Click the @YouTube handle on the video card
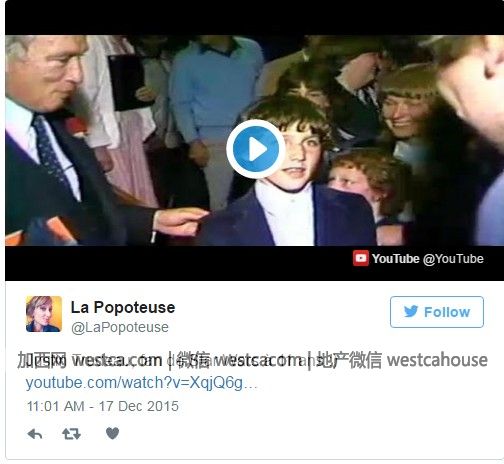The image size is (504, 464). click(453, 259)
